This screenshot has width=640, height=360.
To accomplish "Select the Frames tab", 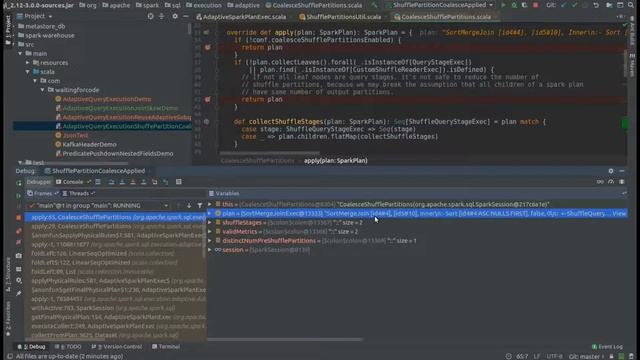I will 42,193.
